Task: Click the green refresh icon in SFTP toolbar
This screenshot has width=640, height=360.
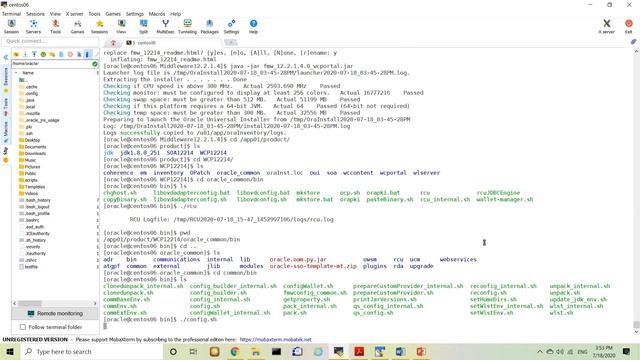Action: click(x=43, y=54)
